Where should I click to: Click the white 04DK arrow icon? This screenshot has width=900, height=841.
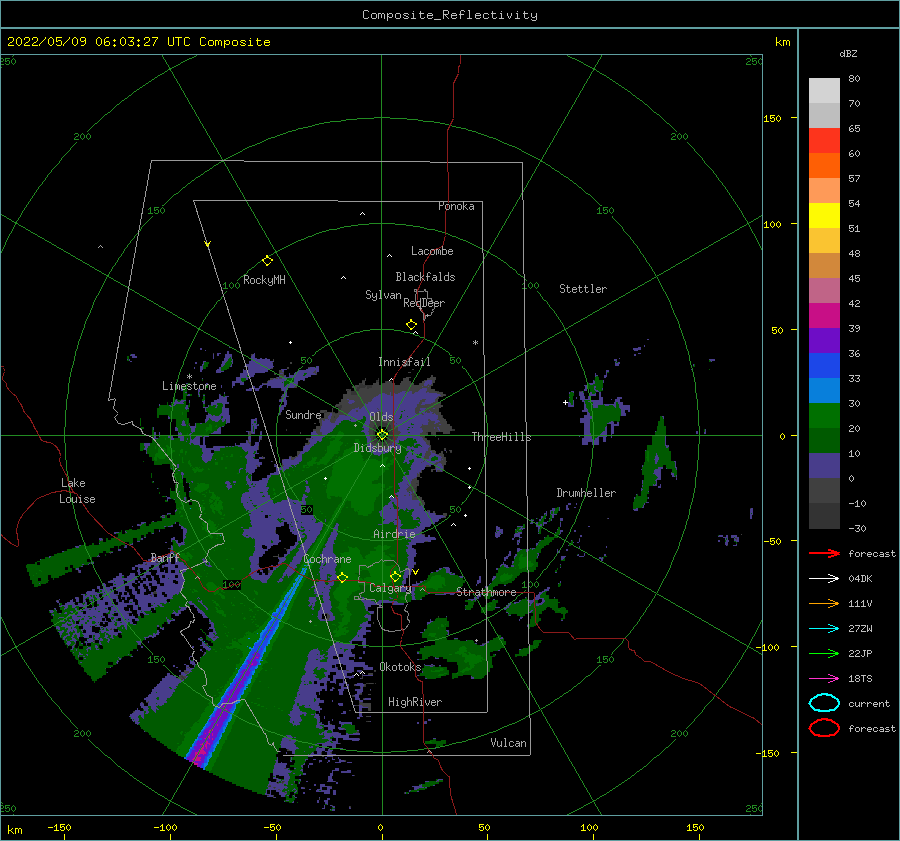click(824, 578)
